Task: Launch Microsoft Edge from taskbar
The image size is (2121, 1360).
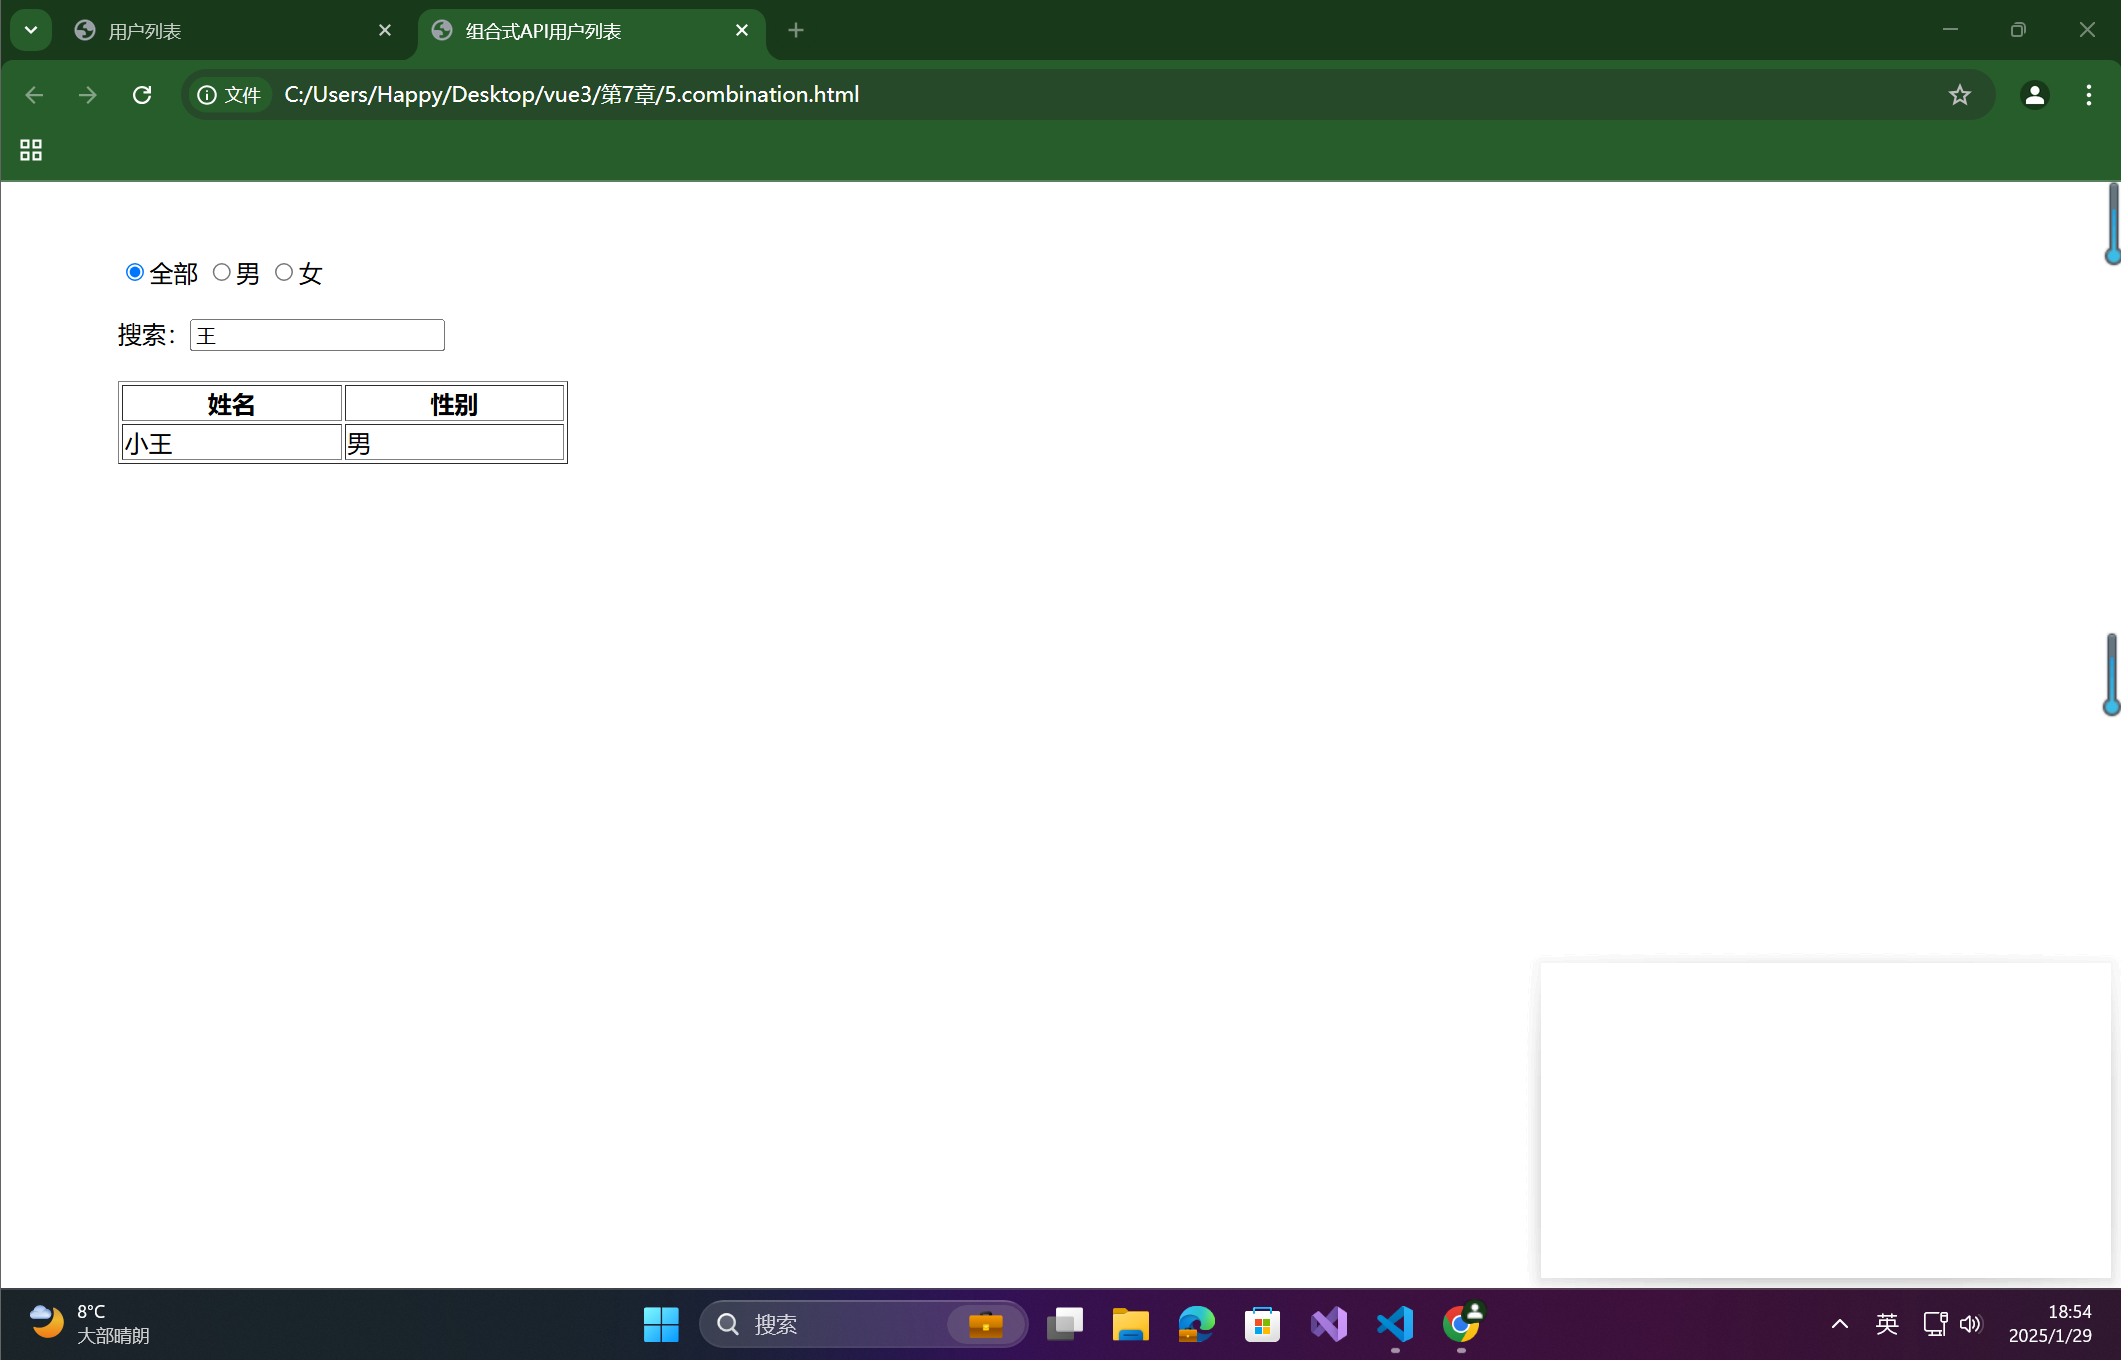Action: 1197,1324
